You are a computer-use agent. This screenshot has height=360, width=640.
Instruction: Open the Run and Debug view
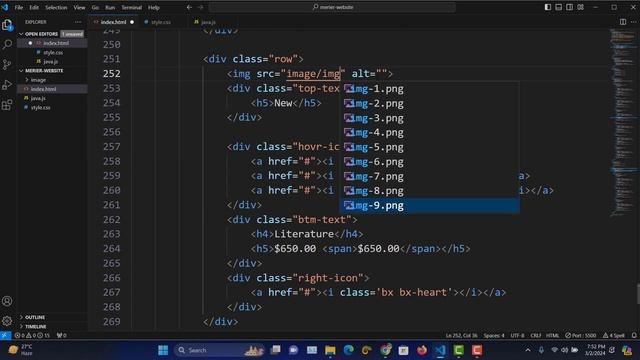pyautogui.click(x=7, y=85)
